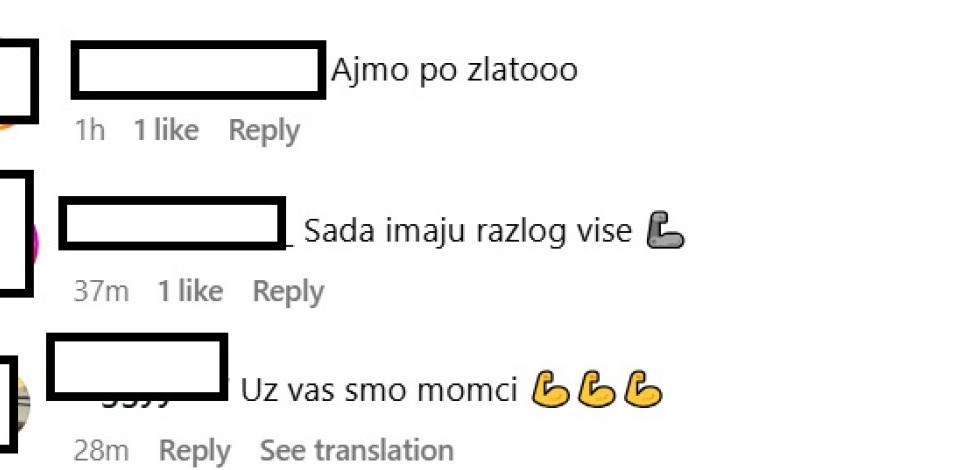
Task: Open the profile picture beside 'Ajmo po zlatooo'
Action: coord(18,81)
